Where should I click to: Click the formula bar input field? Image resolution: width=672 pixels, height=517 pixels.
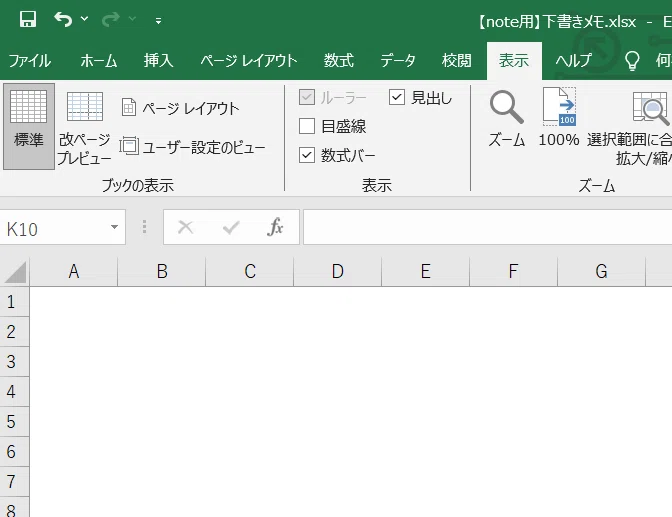pyautogui.click(x=488, y=227)
